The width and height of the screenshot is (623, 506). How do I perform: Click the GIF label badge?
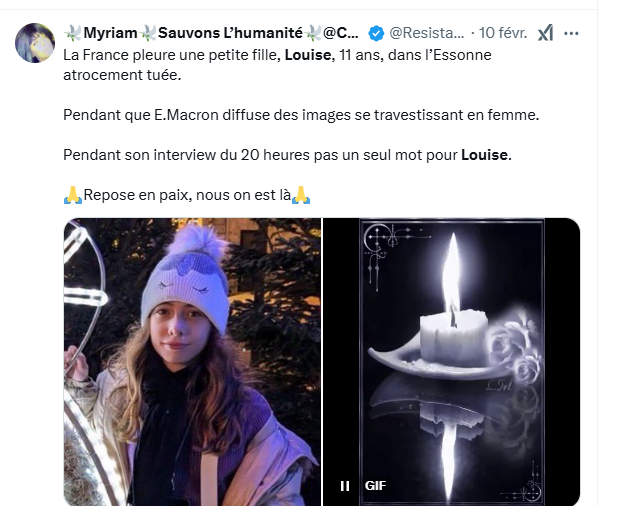pyautogui.click(x=375, y=486)
